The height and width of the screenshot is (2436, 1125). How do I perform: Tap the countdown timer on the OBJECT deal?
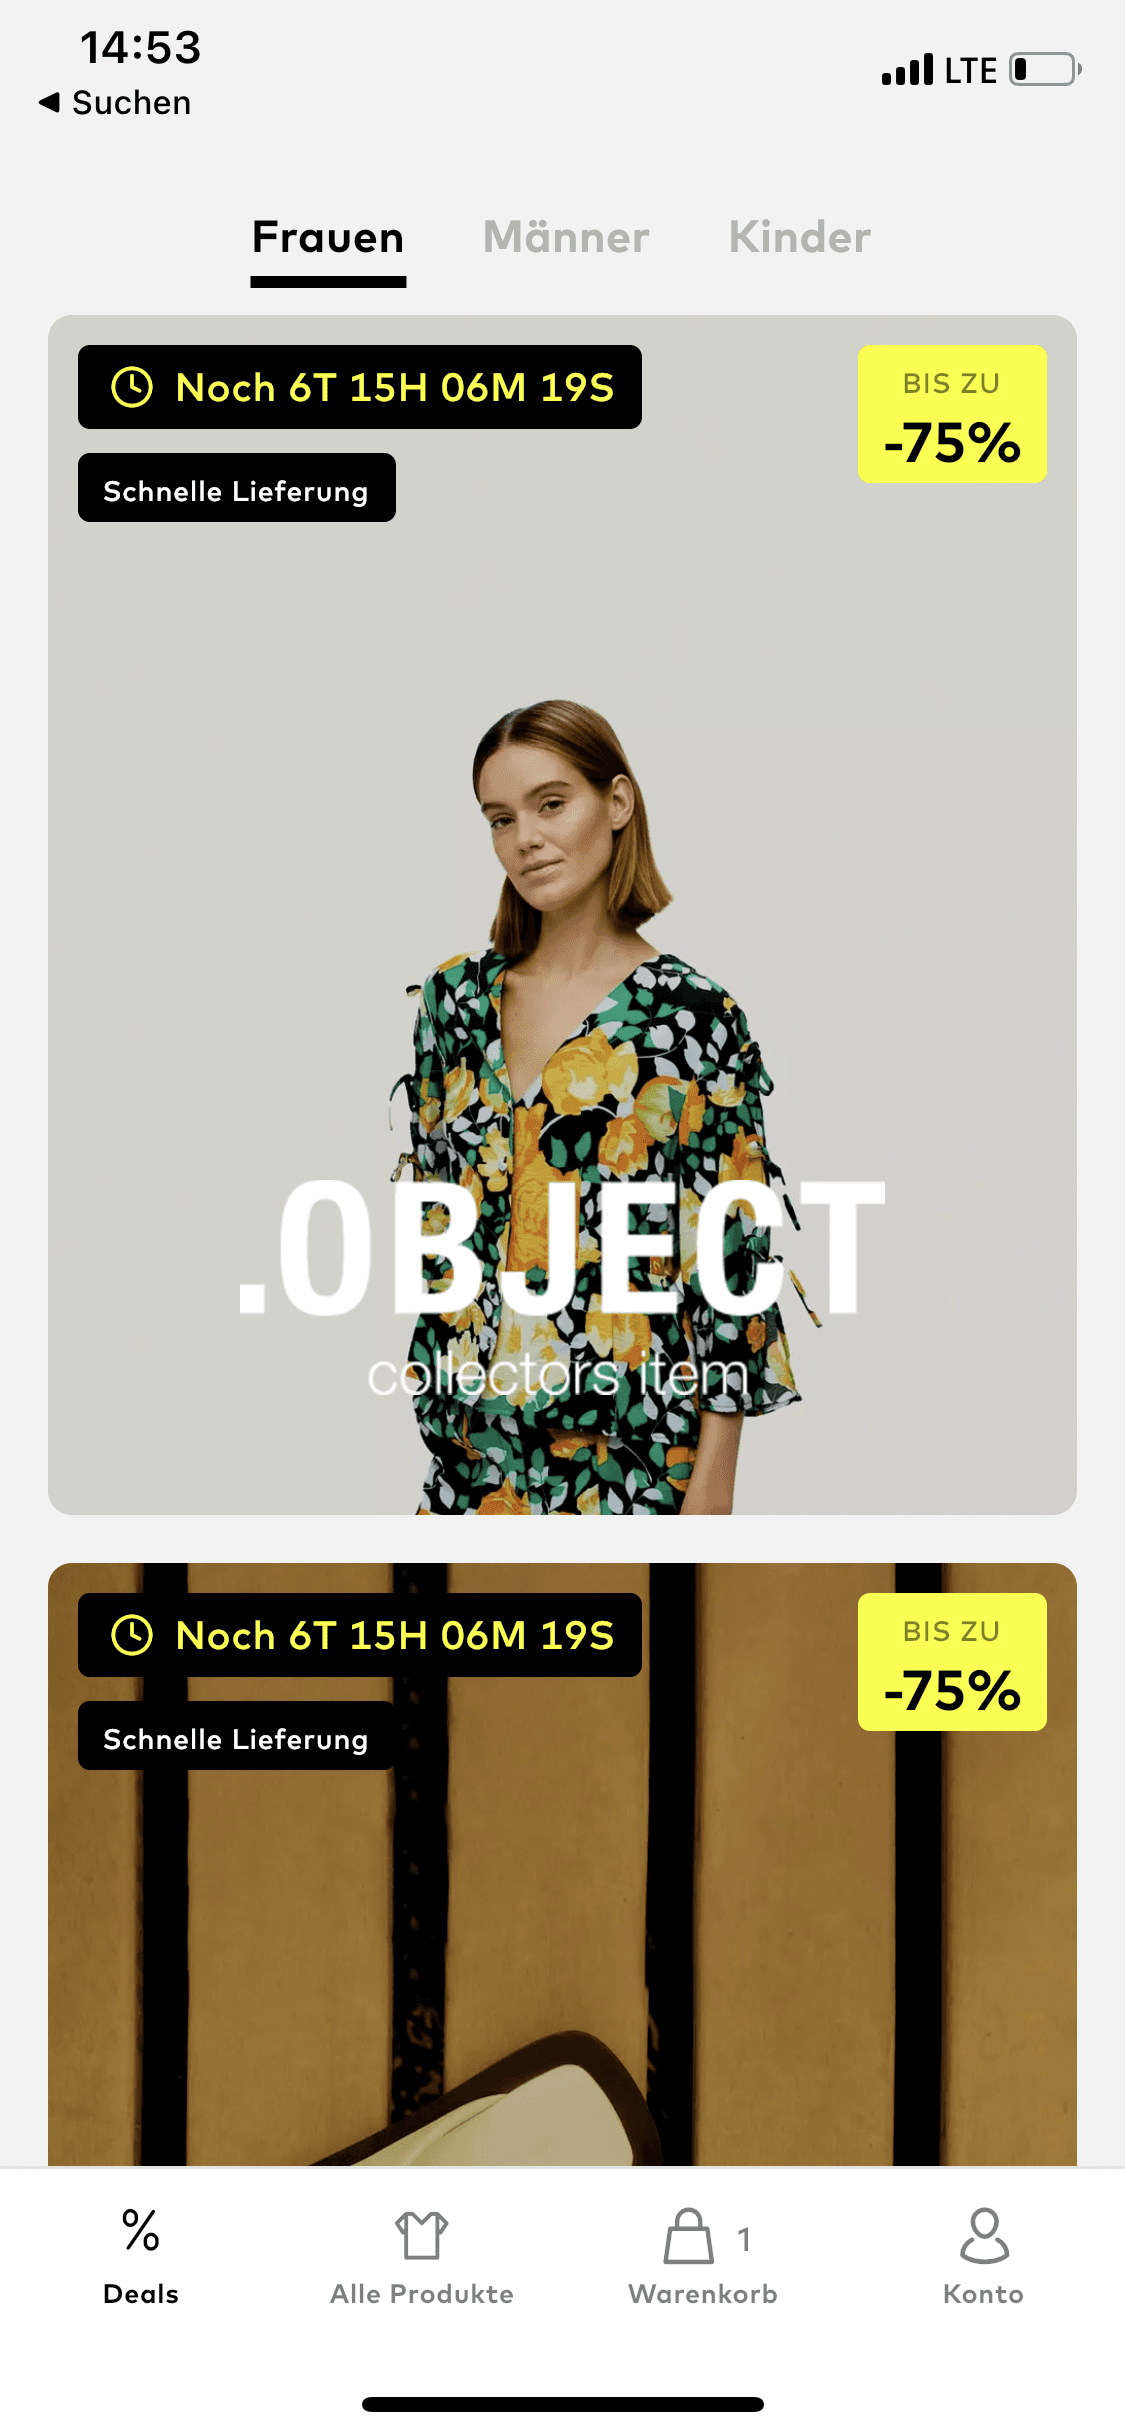click(x=360, y=387)
